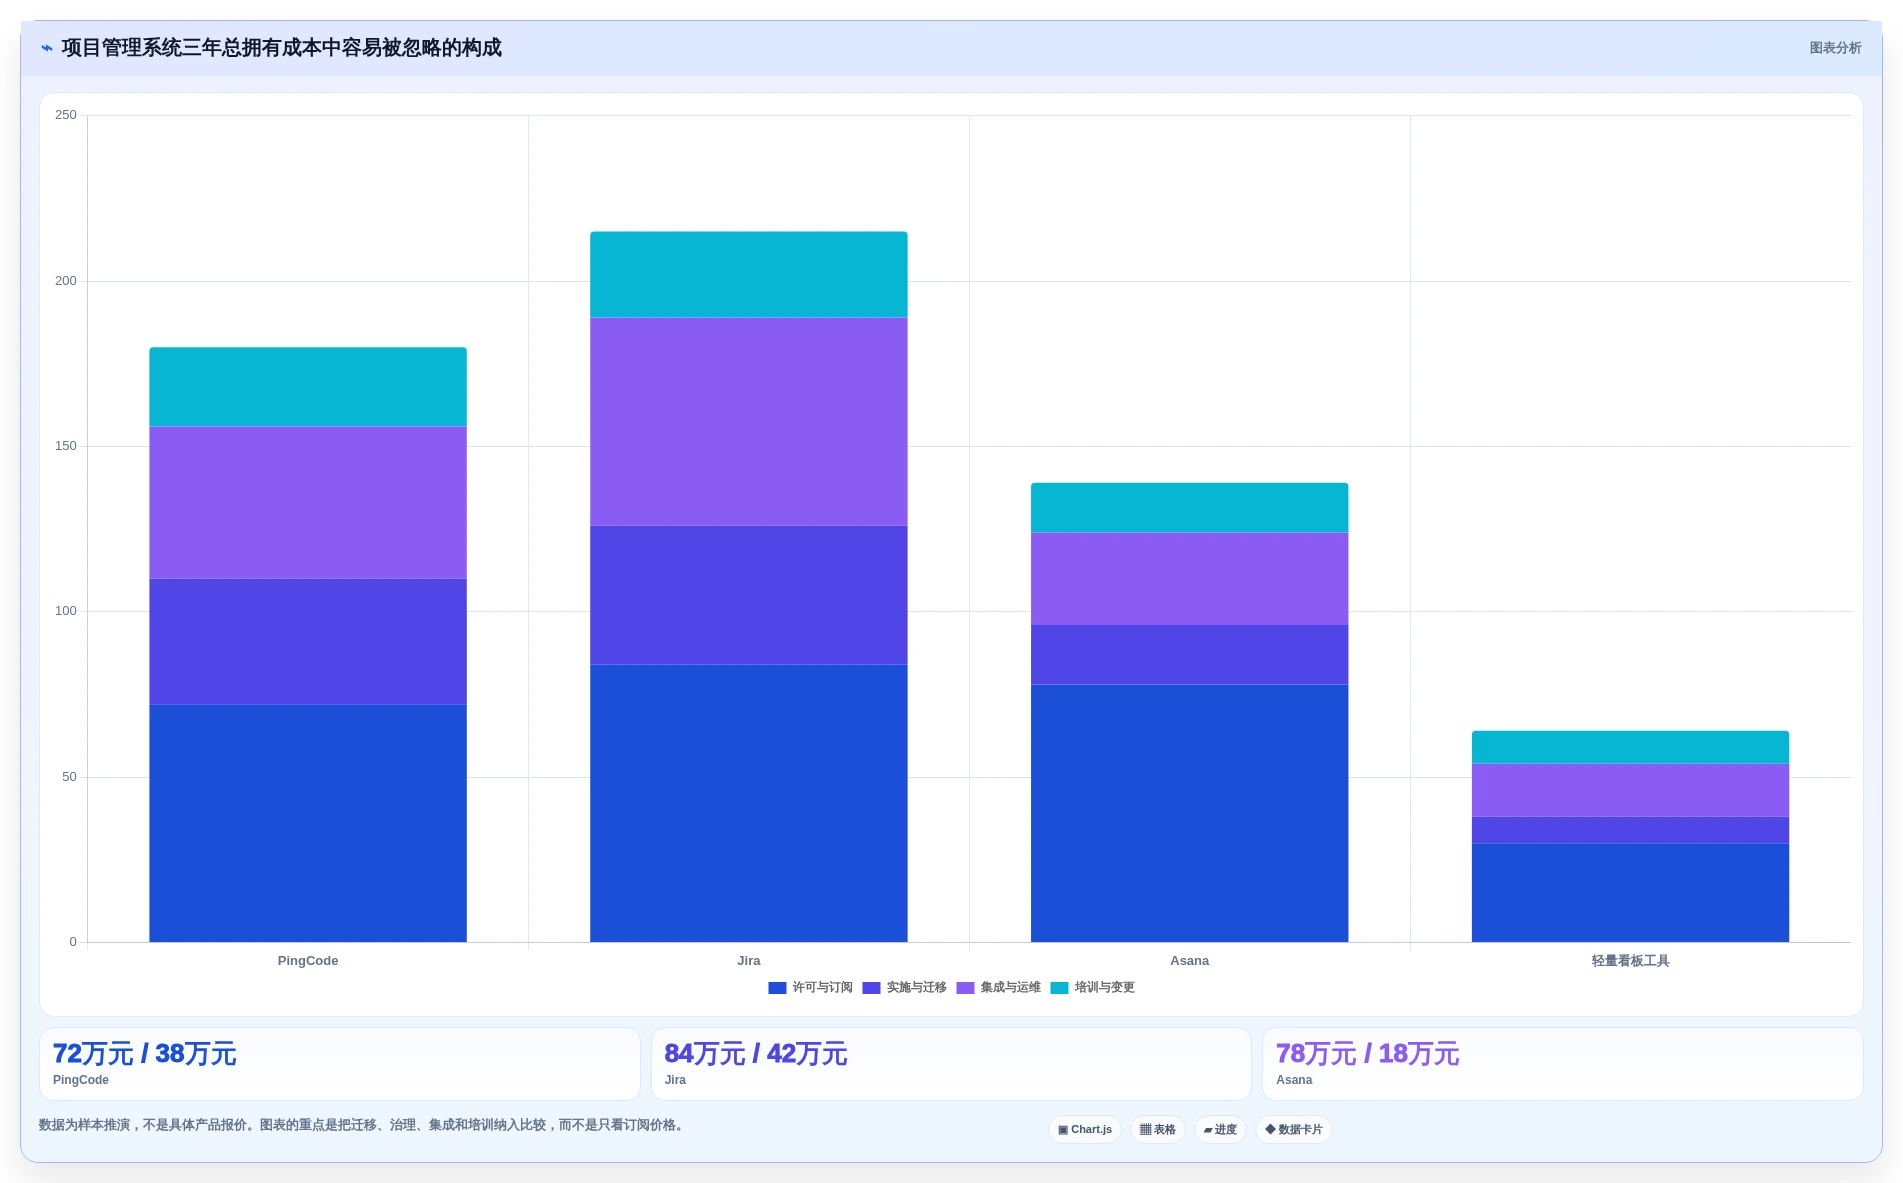This screenshot has height=1183, width=1903.
Task: Click the 100 y-axis value
Action: click(66, 611)
